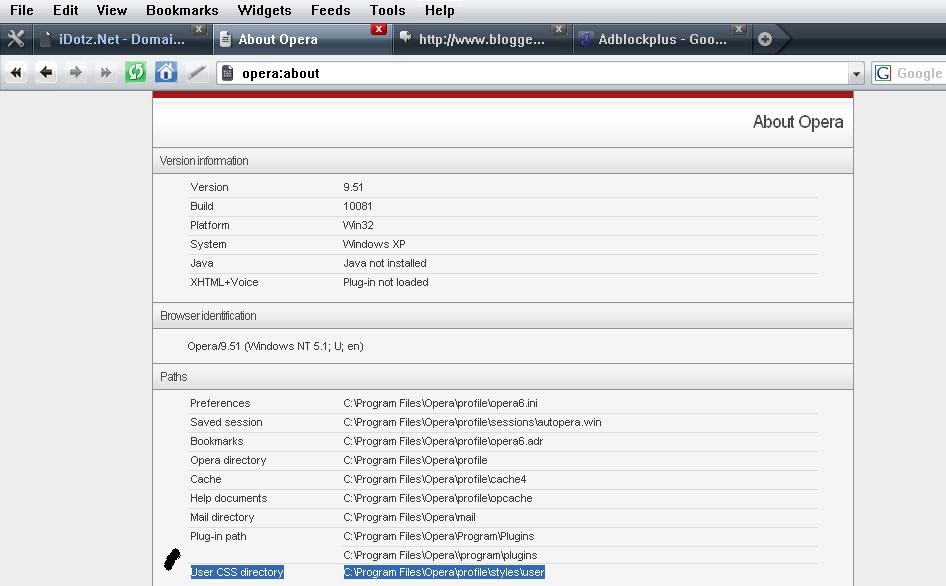946x586 pixels.
Task: Click the lowercase program\plugins path
Action: tap(440, 555)
